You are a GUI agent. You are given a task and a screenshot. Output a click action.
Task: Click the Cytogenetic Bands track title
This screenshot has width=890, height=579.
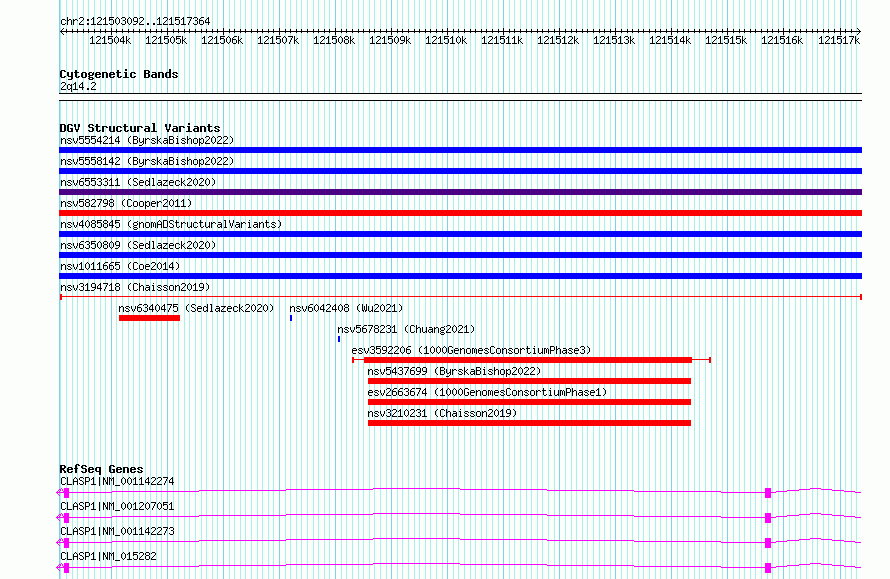[119, 74]
